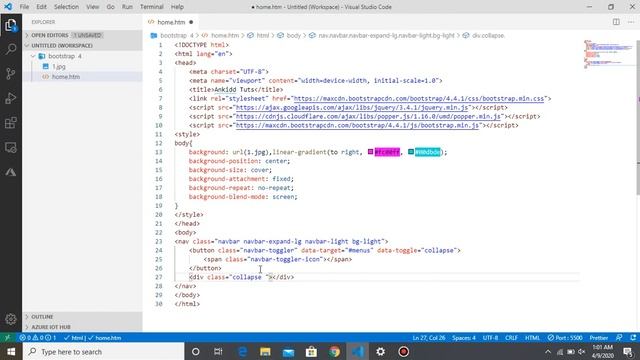
Task: Open Cortana circle on taskbar
Action: (x=196, y=351)
